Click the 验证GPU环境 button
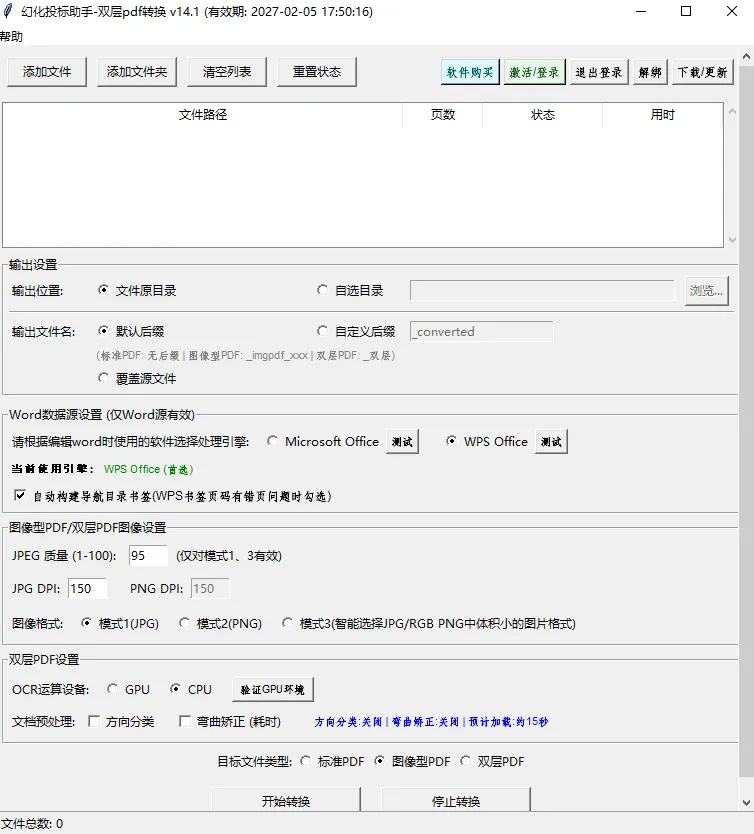This screenshot has height=834, width=754. pyautogui.click(x=273, y=689)
